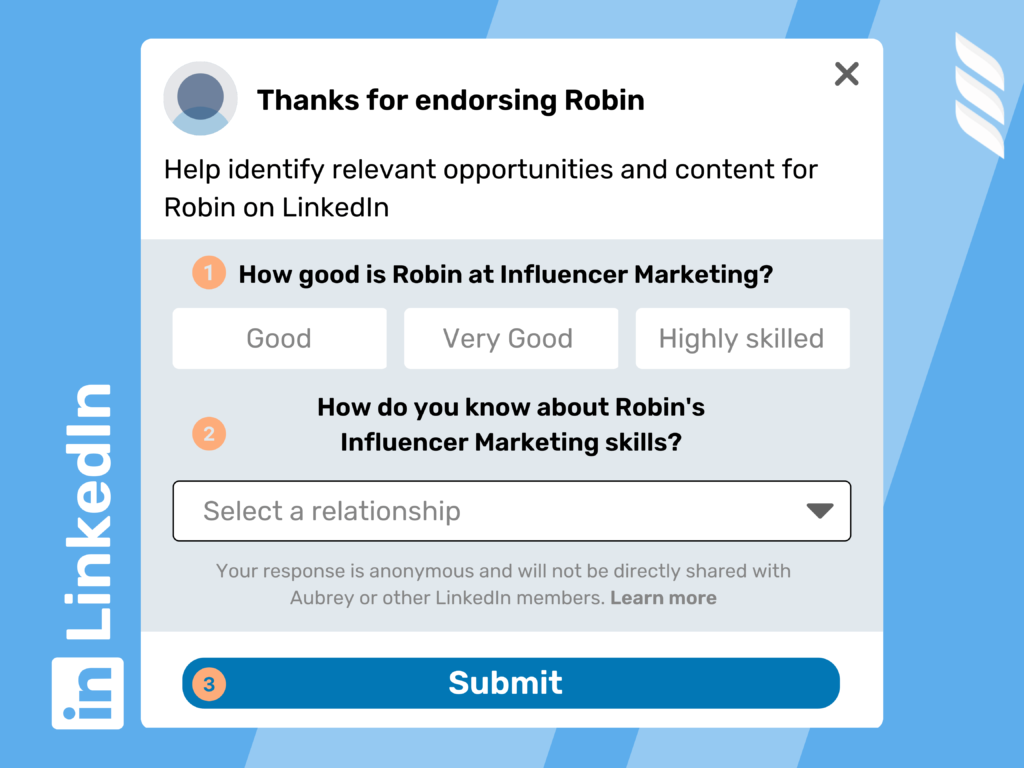Click the Influencer Marketing question text
This screenshot has height=768, width=1024.
click(505, 274)
